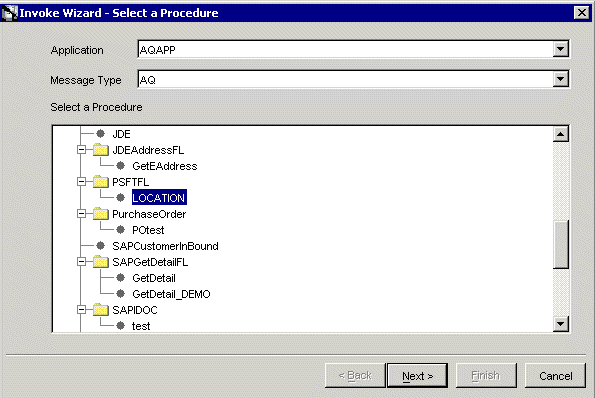595x398 pixels.
Task: Click the JDEAddressFL folder icon
Action: [x=101, y=150]
